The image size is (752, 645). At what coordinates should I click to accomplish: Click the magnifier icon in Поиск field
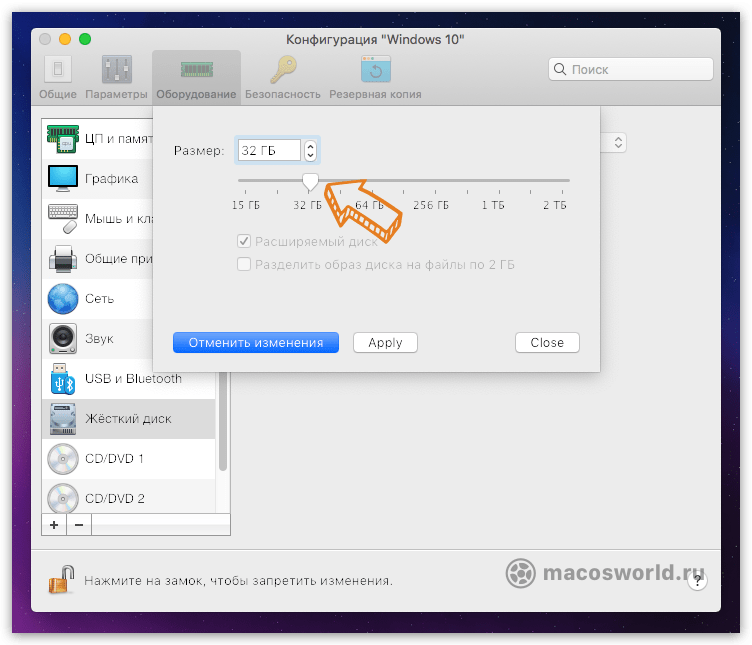[x=560, y=69]
